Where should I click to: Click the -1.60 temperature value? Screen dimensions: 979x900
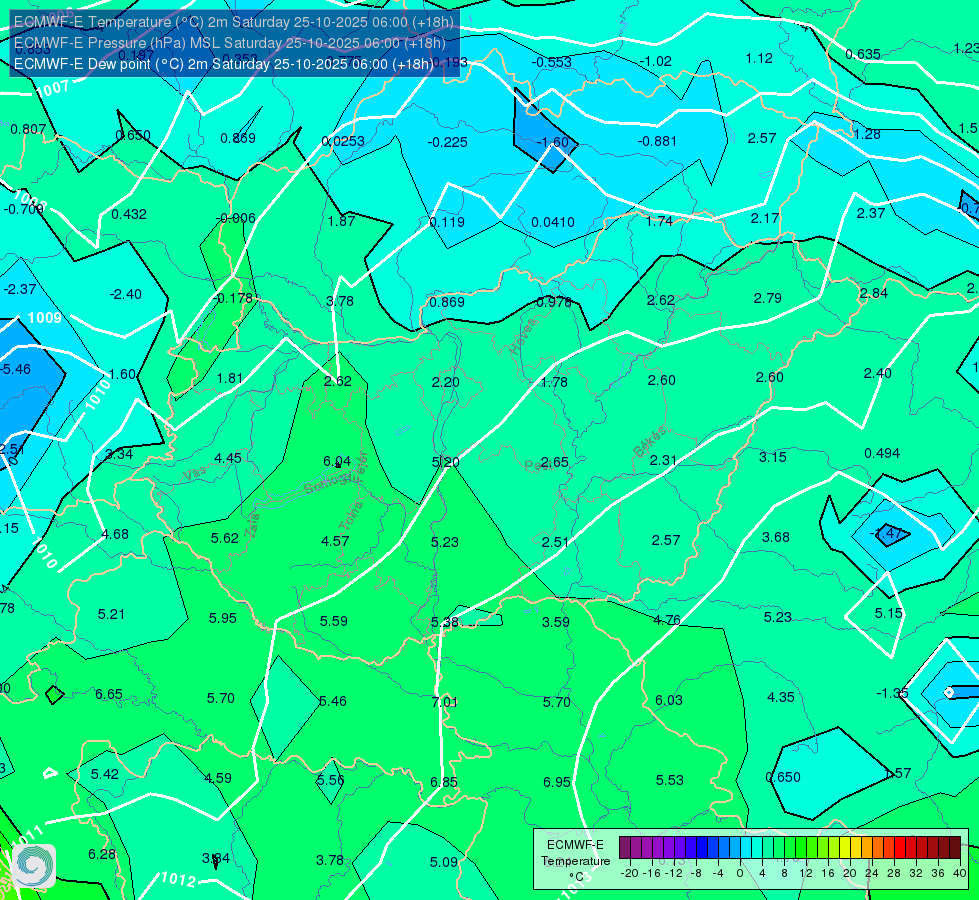coord(553,142)
